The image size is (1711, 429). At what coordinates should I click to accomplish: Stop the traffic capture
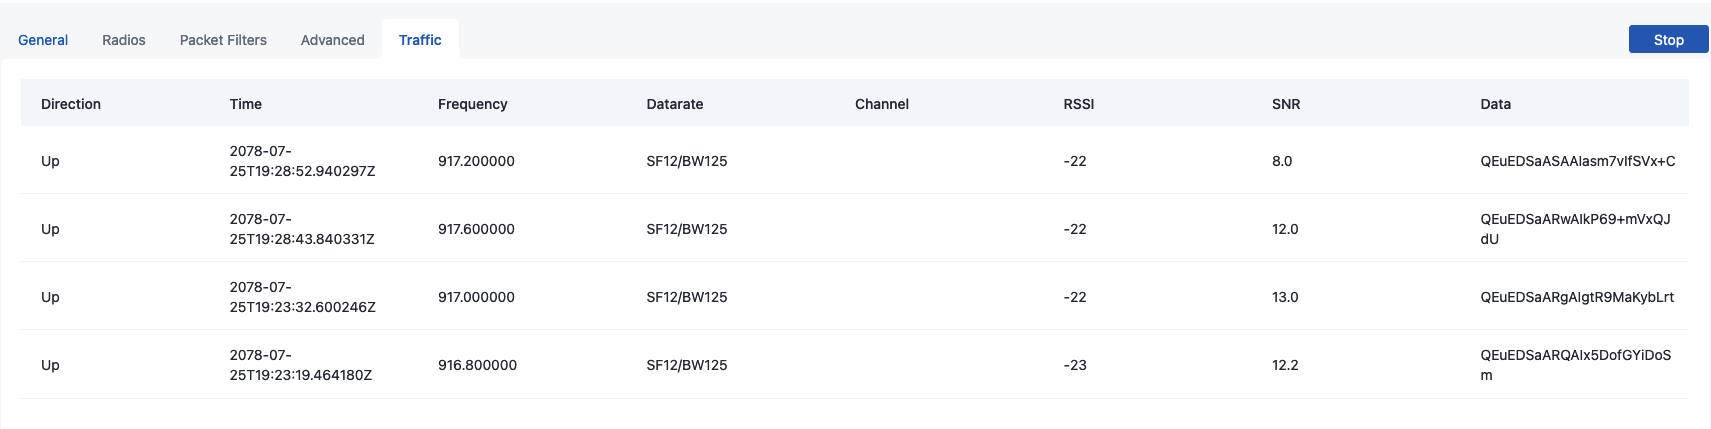[x=1668, y=39]
